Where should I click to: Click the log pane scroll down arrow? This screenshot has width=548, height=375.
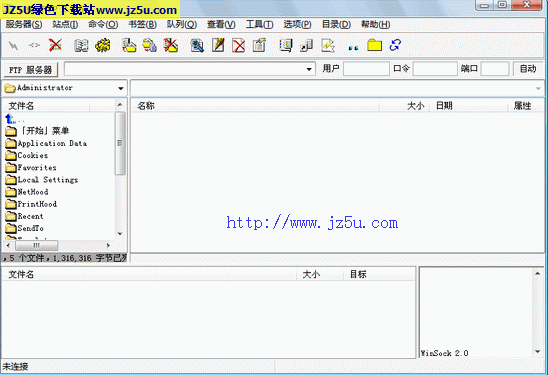(538, 352)
